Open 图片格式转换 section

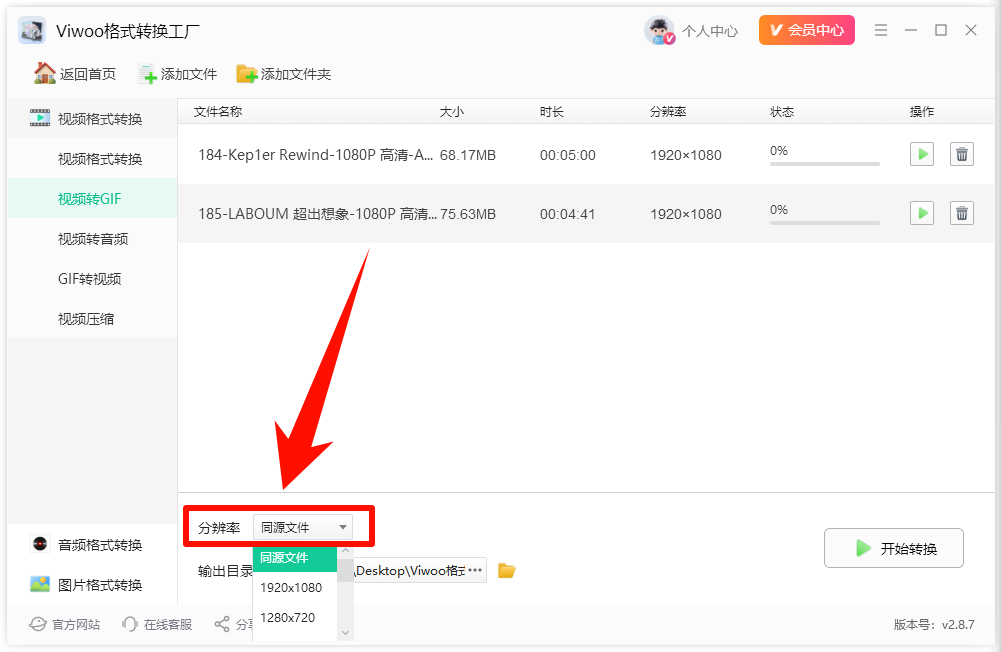[x=92, y=584]
